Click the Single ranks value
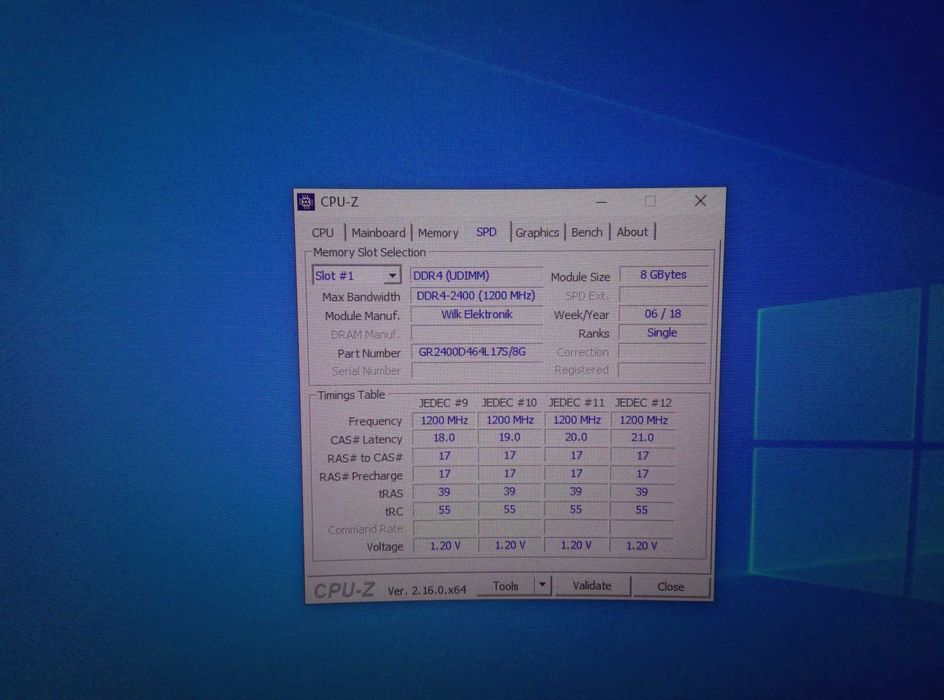Viewport: 944px width, 700px height. (662, 333)
